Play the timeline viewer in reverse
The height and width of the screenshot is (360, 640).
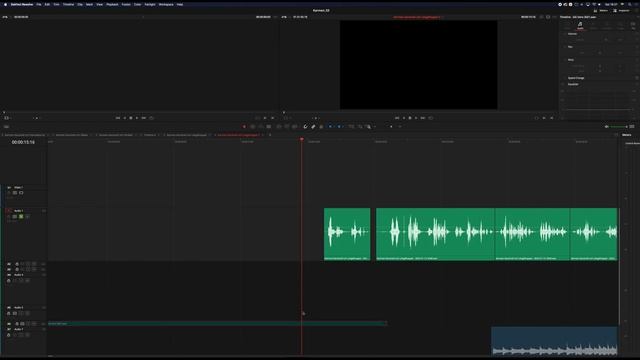tap(404, 118)
